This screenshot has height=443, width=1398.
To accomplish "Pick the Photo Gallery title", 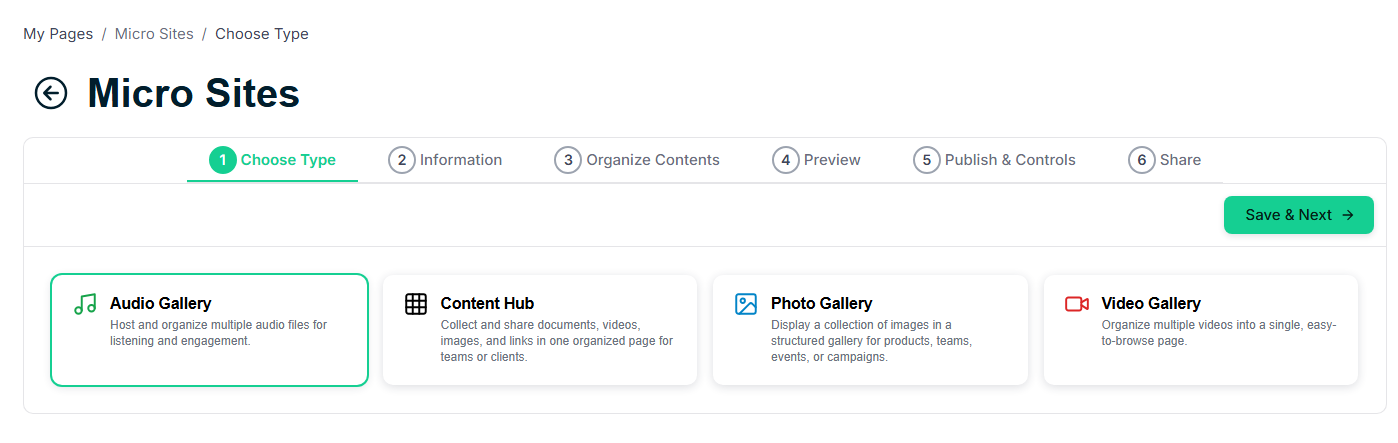I will tap(822, 303).
